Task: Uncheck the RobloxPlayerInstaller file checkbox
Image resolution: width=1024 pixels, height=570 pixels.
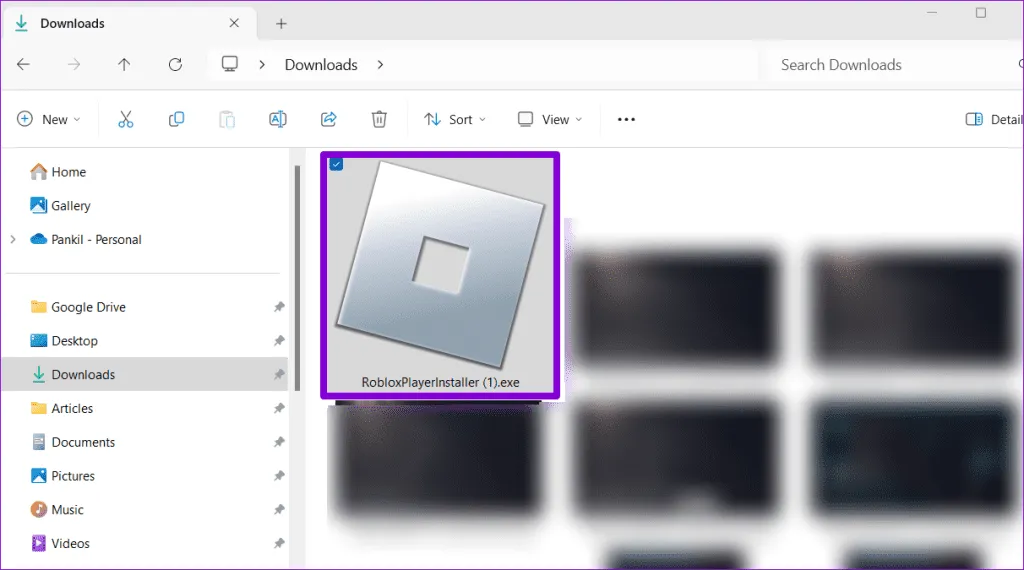Action: [336, 164]
